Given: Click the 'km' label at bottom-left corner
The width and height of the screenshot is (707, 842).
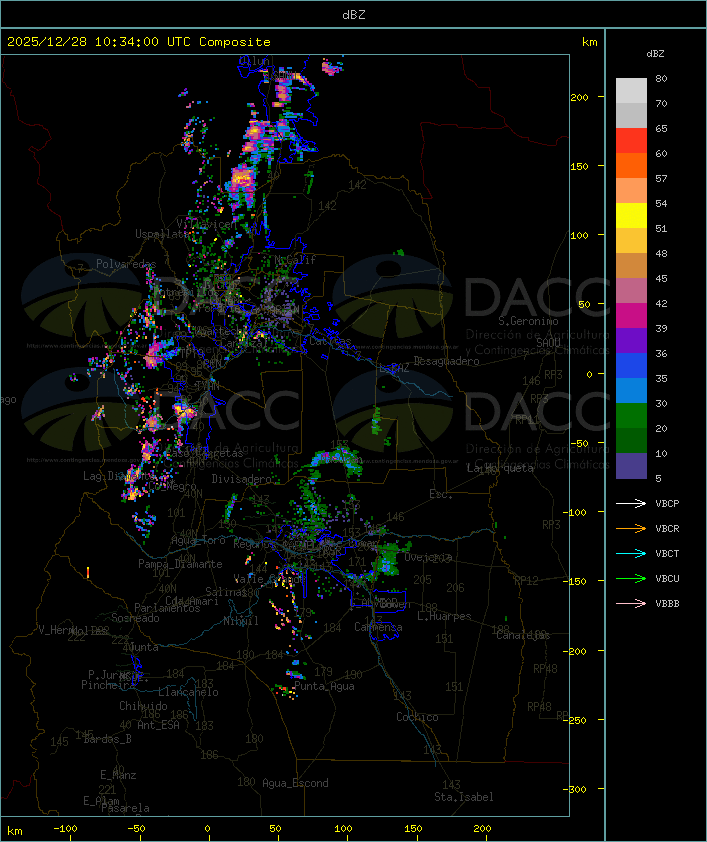Looking at the screenshot, I should pos(14,831).
